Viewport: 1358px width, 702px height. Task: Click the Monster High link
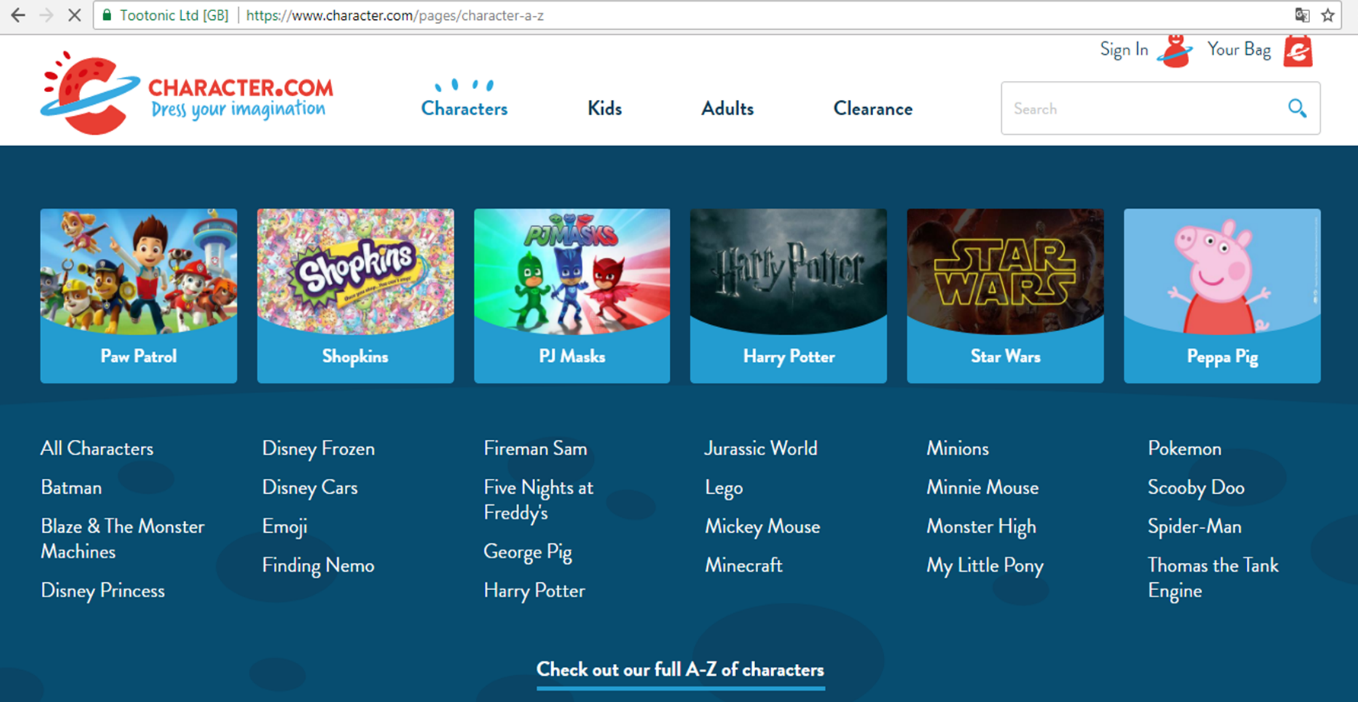(981, 527)
